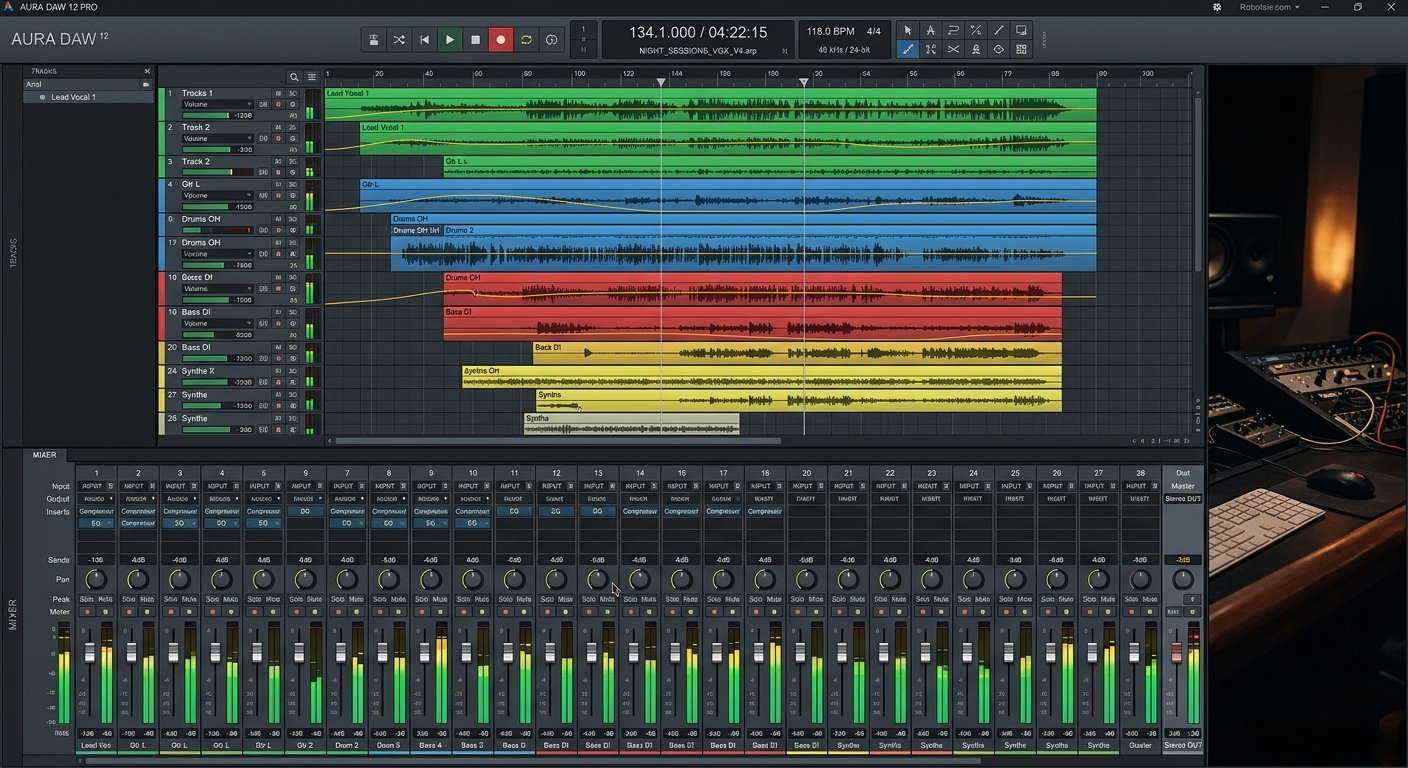
Task: Click the arrangement horizontal scrollbar
Action: [558, 440]
